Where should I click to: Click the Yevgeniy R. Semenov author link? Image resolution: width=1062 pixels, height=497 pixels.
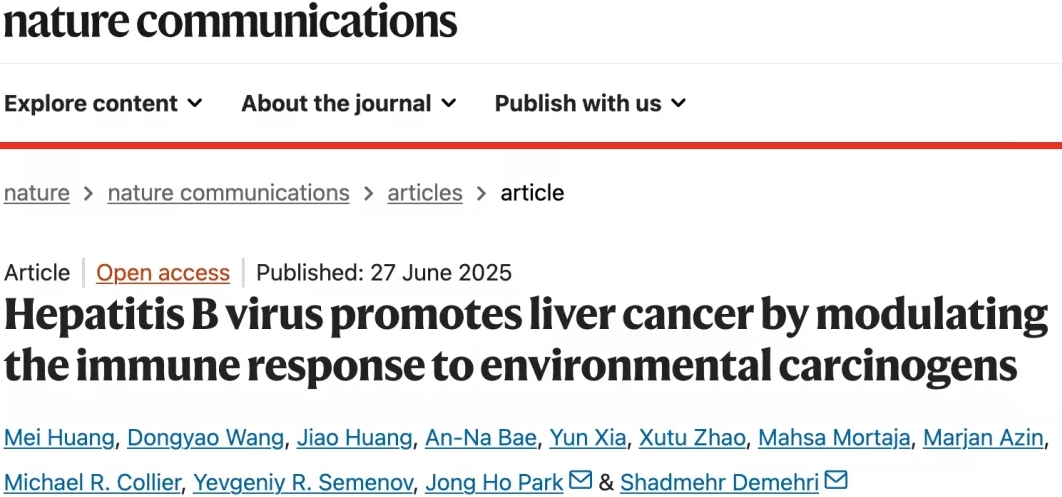click(x=304, y=482)
